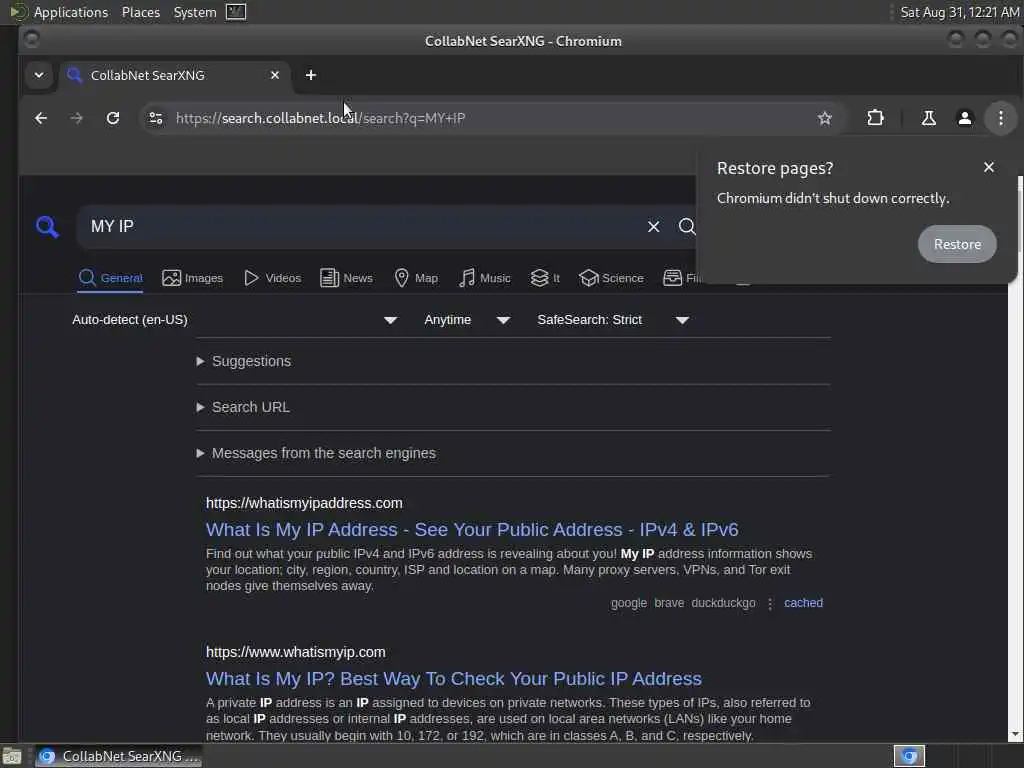
Task: Open cached link for first result
Action: [x=803, y=603]
